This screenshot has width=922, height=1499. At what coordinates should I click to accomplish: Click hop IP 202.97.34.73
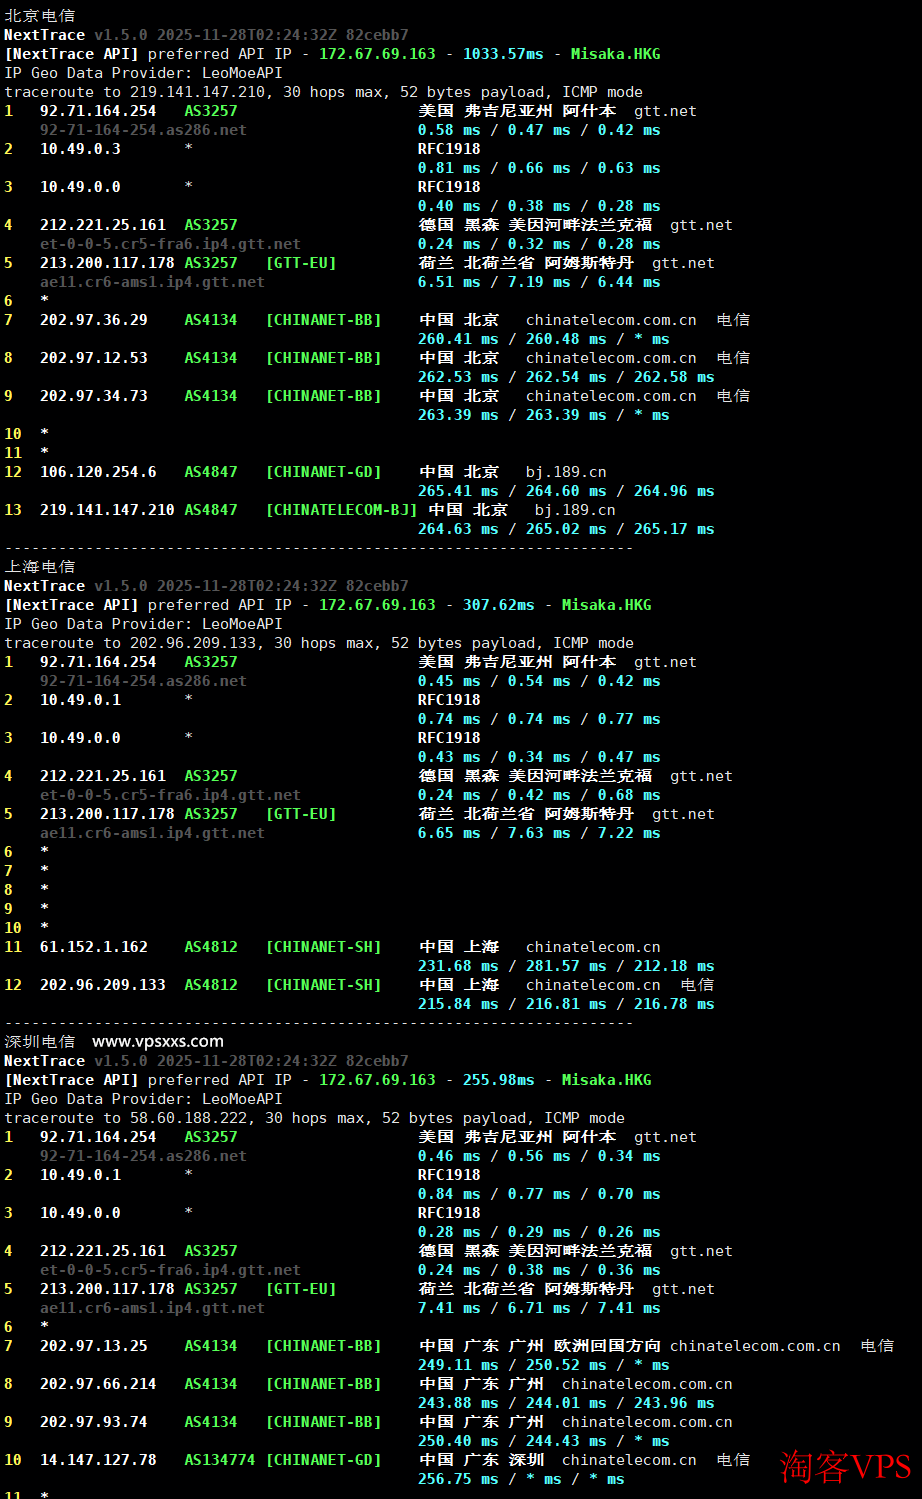94,396
